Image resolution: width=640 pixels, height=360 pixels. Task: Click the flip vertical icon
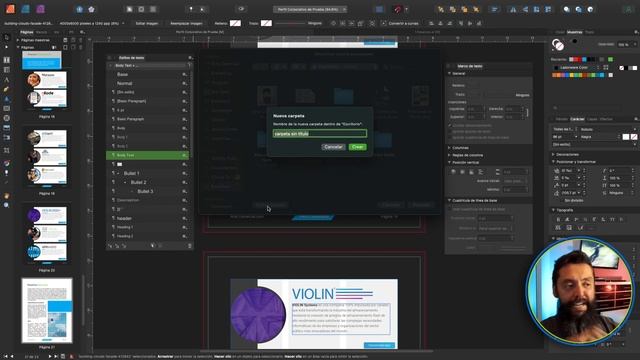pyautogui.click(x=525, y=9)
